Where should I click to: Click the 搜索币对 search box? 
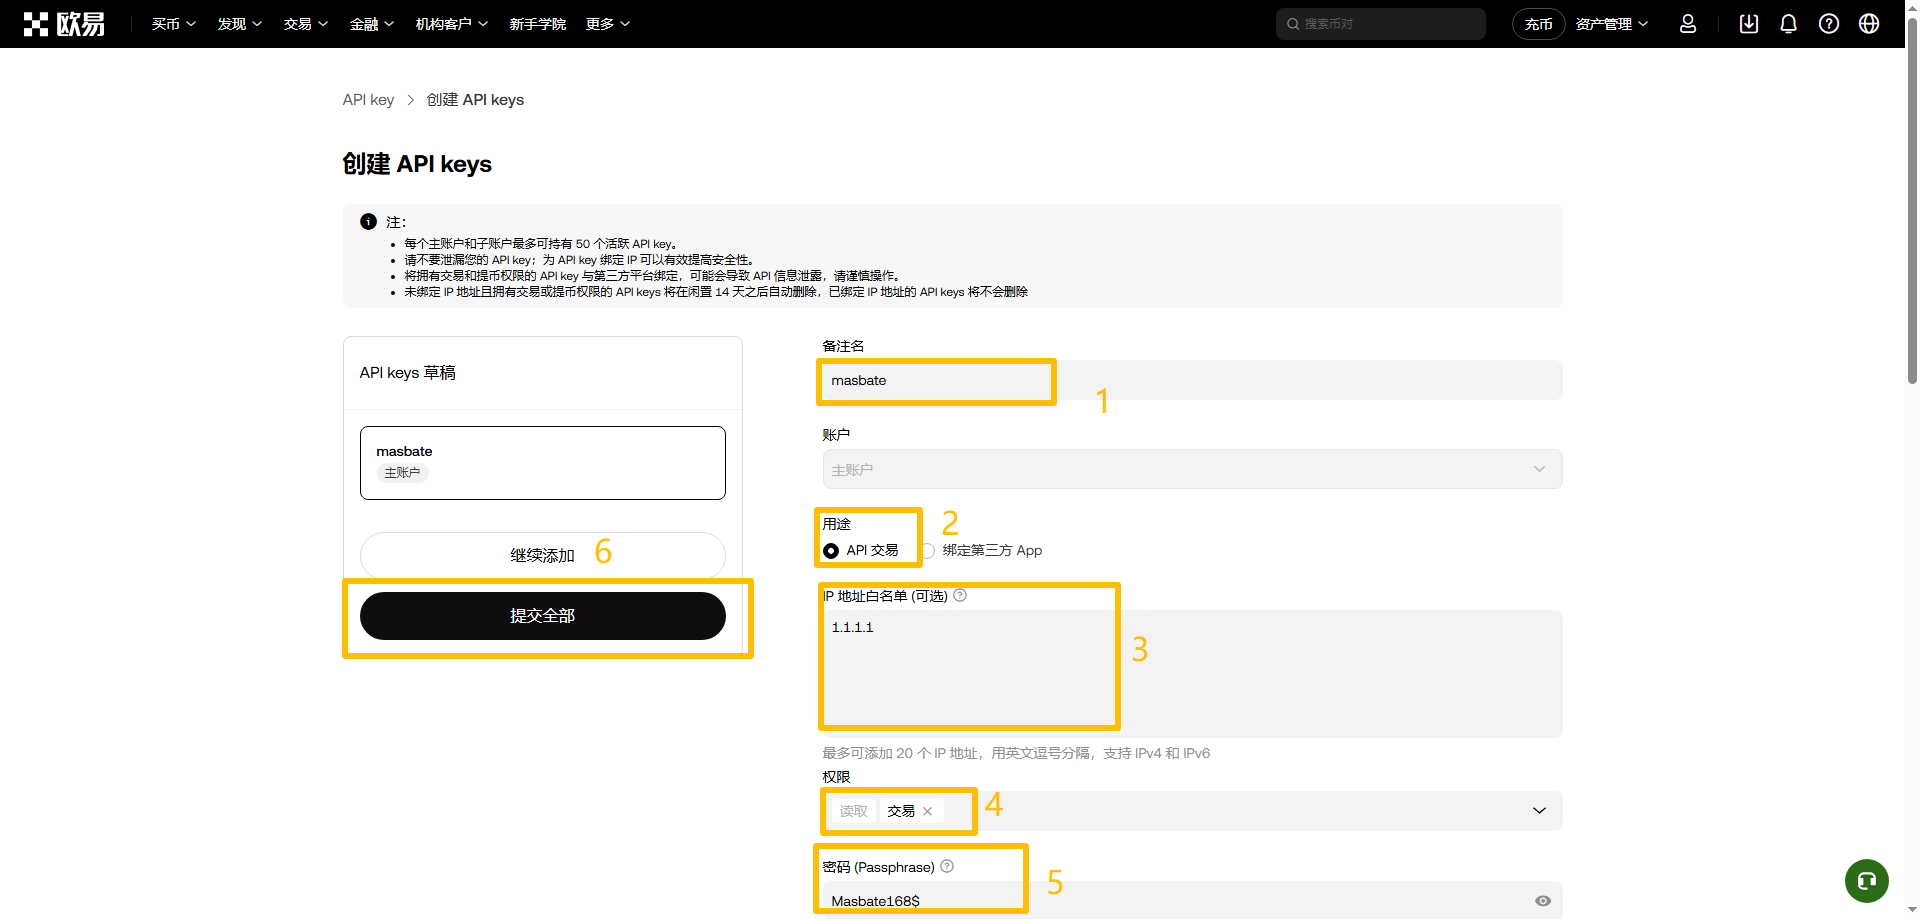(x=1381, y=24)
